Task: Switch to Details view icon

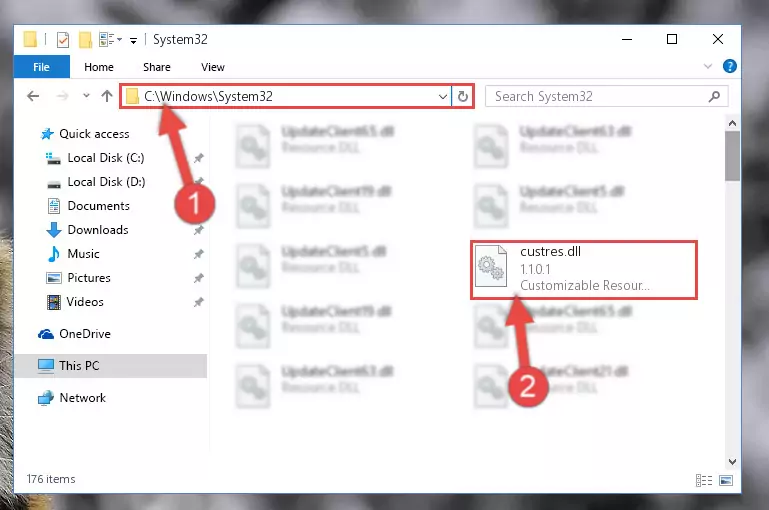Action: (x=704, y=481)
